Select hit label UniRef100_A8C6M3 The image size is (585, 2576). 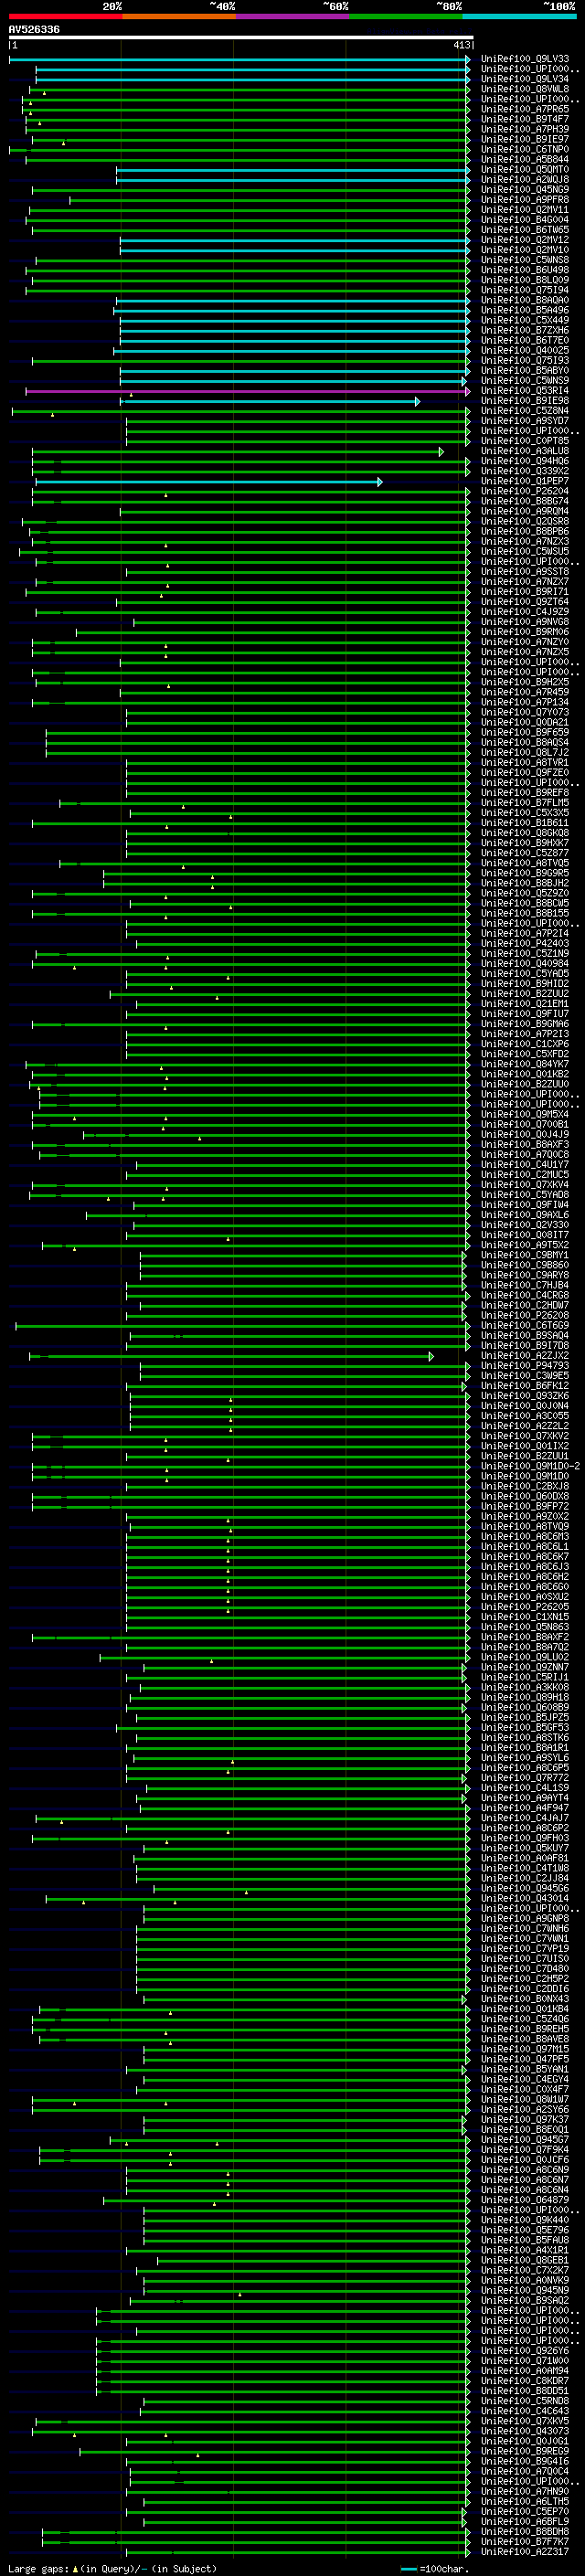(x=525, y=1537)
